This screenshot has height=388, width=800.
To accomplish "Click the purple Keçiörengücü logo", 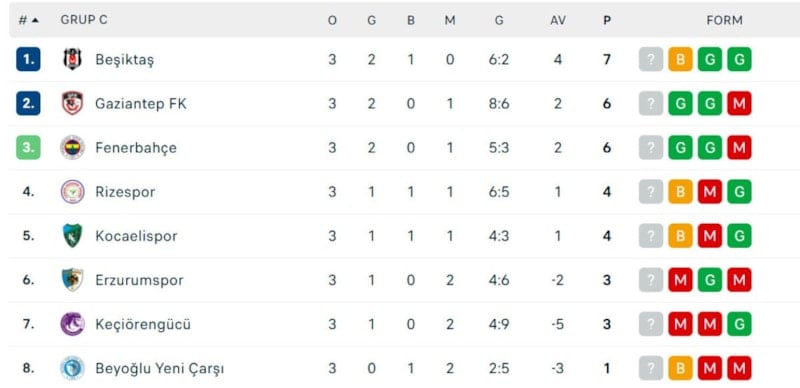I will click(72, 324).
